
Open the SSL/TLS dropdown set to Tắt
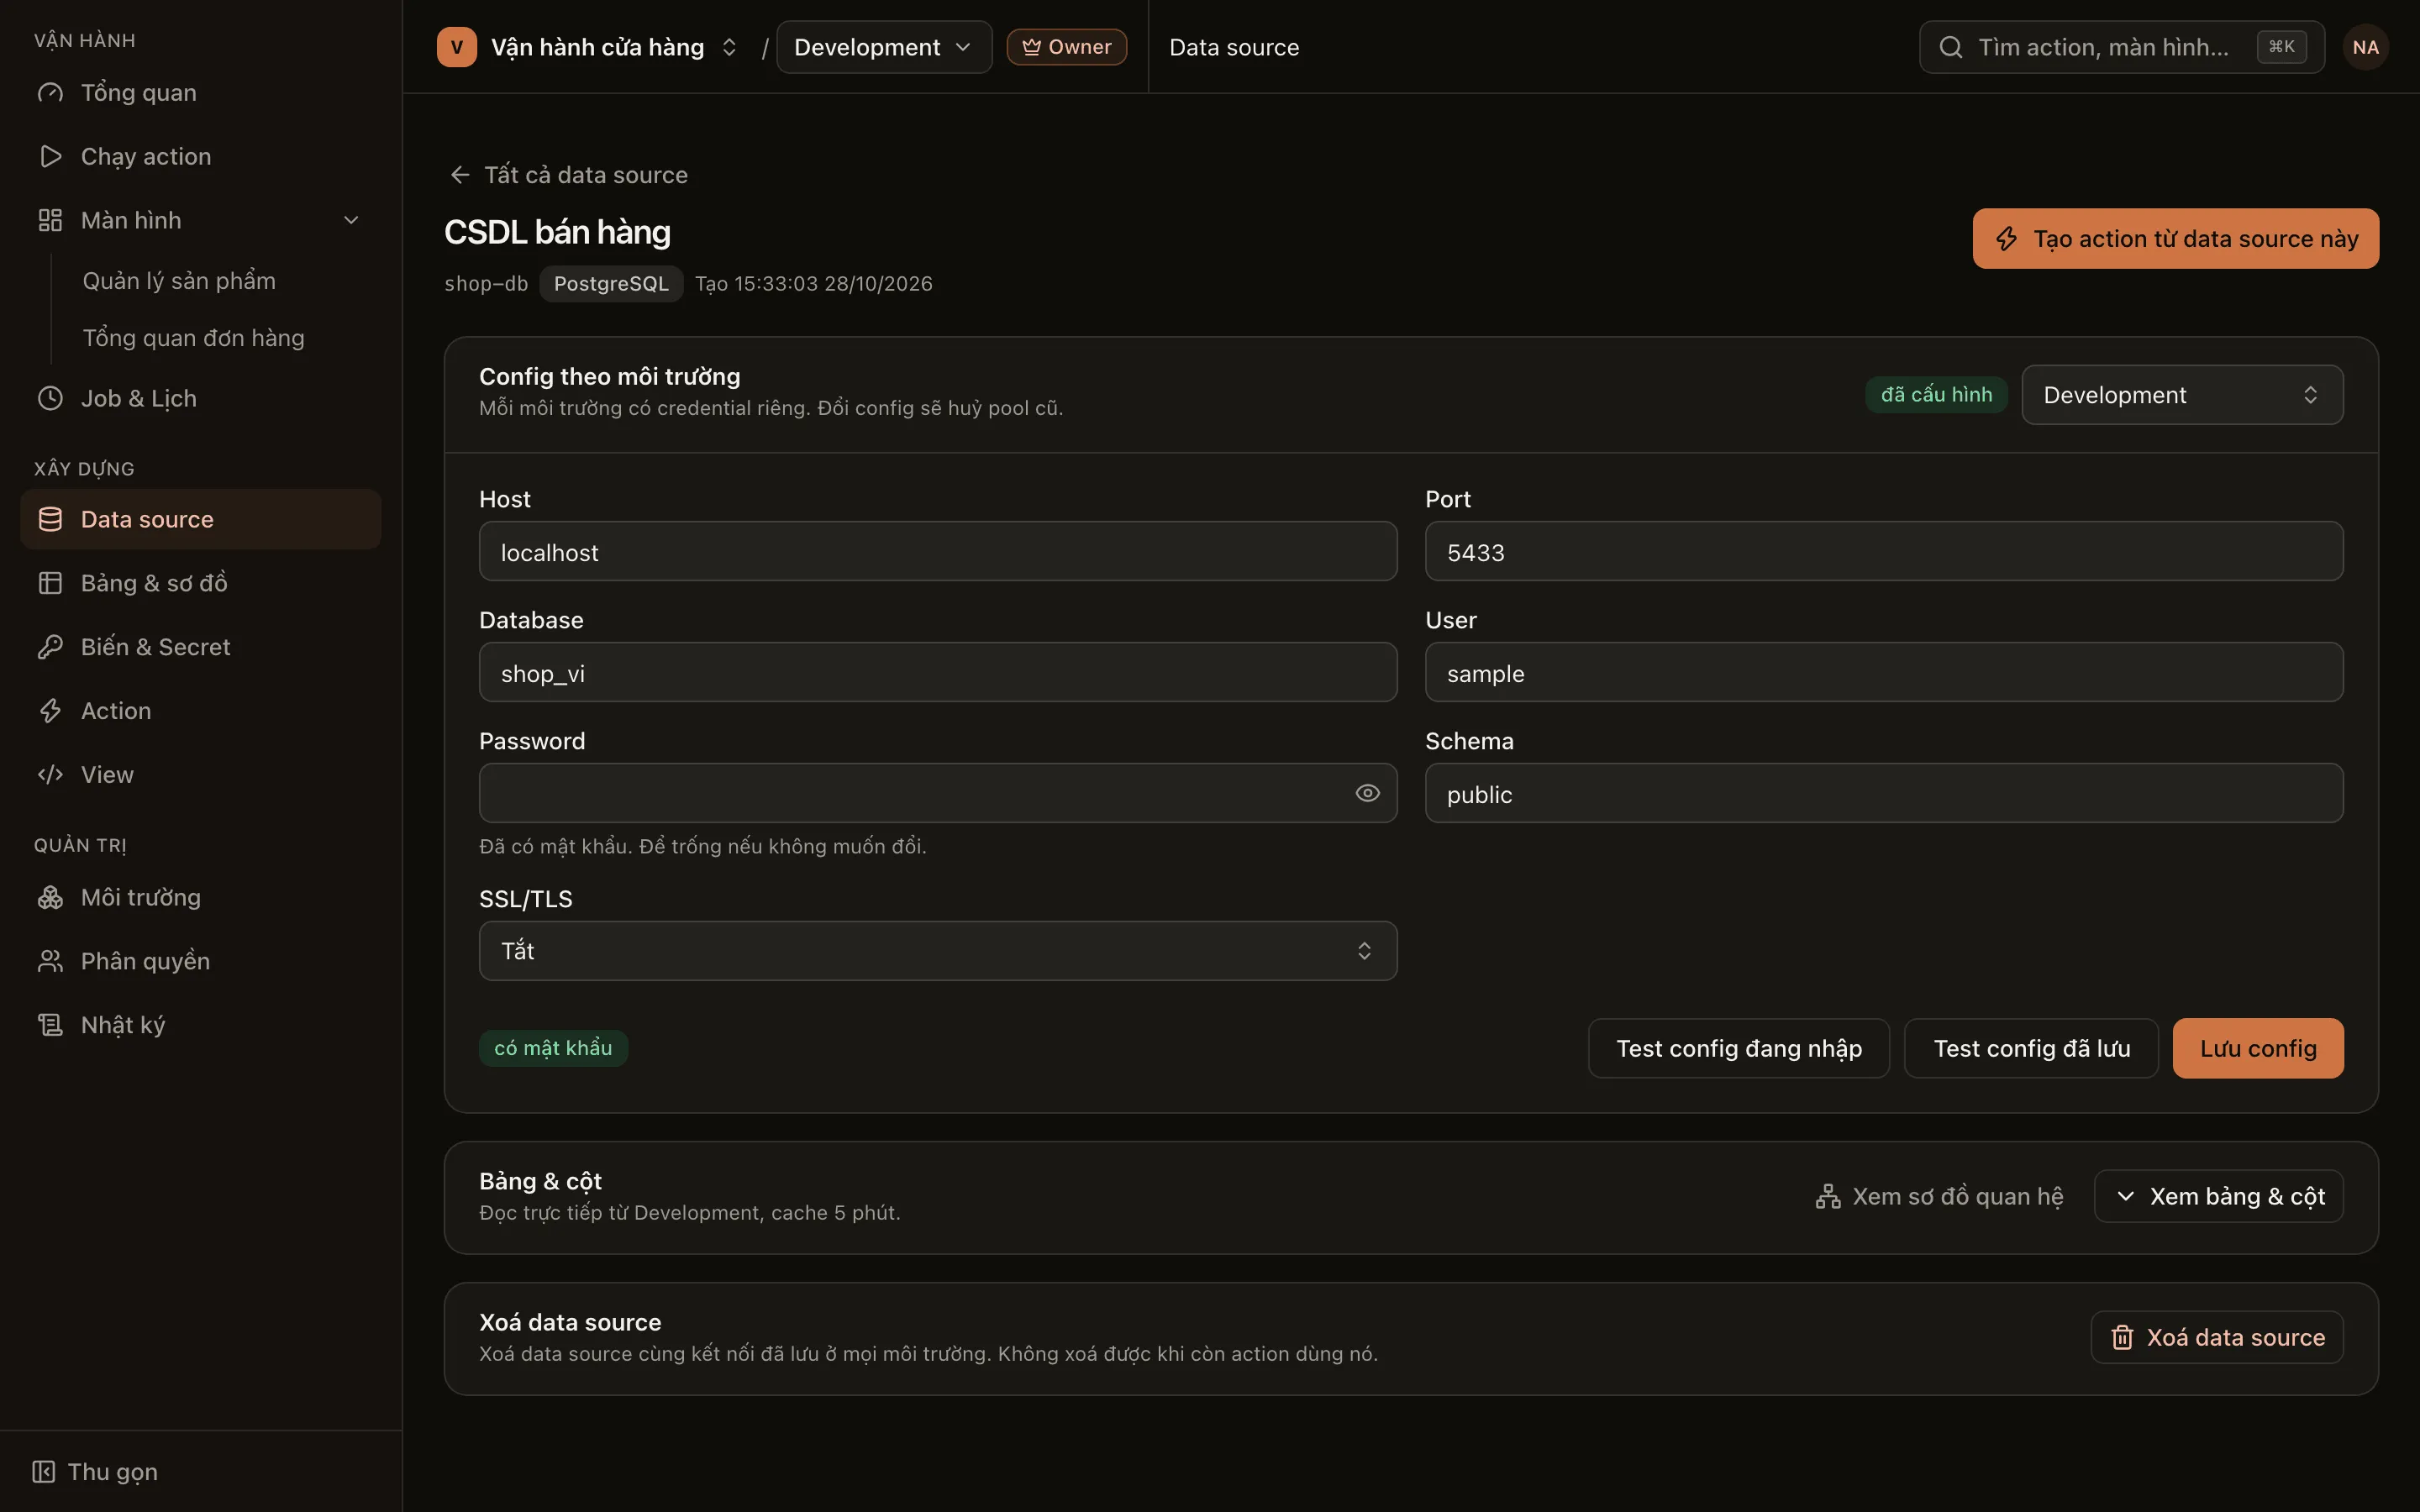pyautogui.click(x=938, y=951)
